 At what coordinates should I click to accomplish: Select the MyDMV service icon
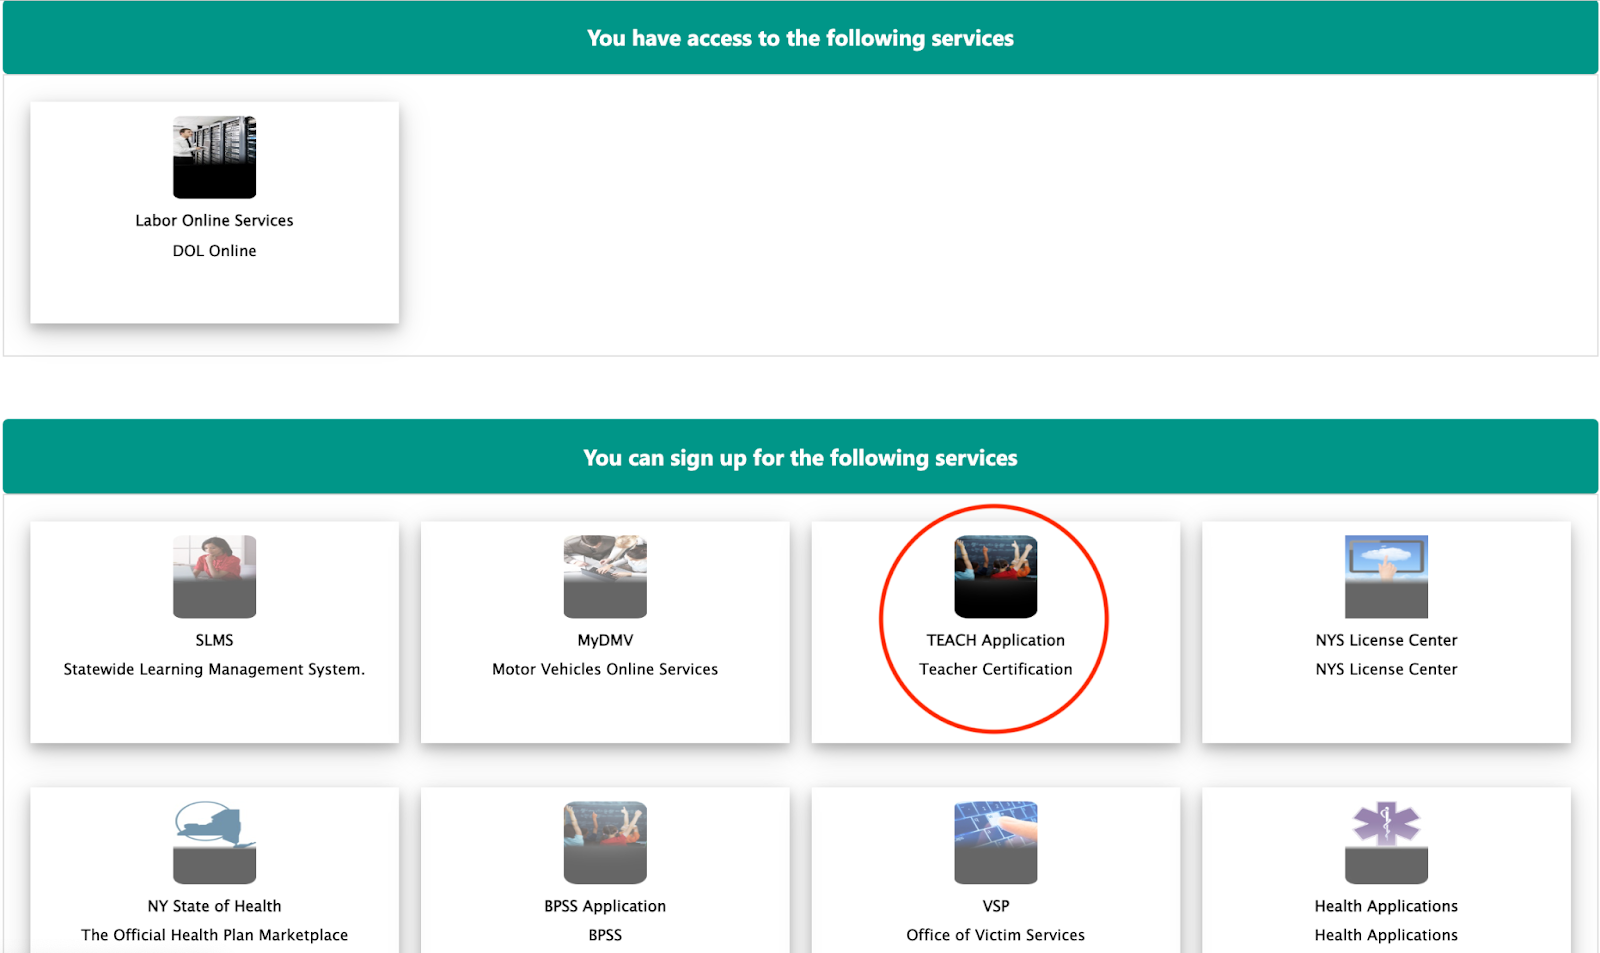605,577
